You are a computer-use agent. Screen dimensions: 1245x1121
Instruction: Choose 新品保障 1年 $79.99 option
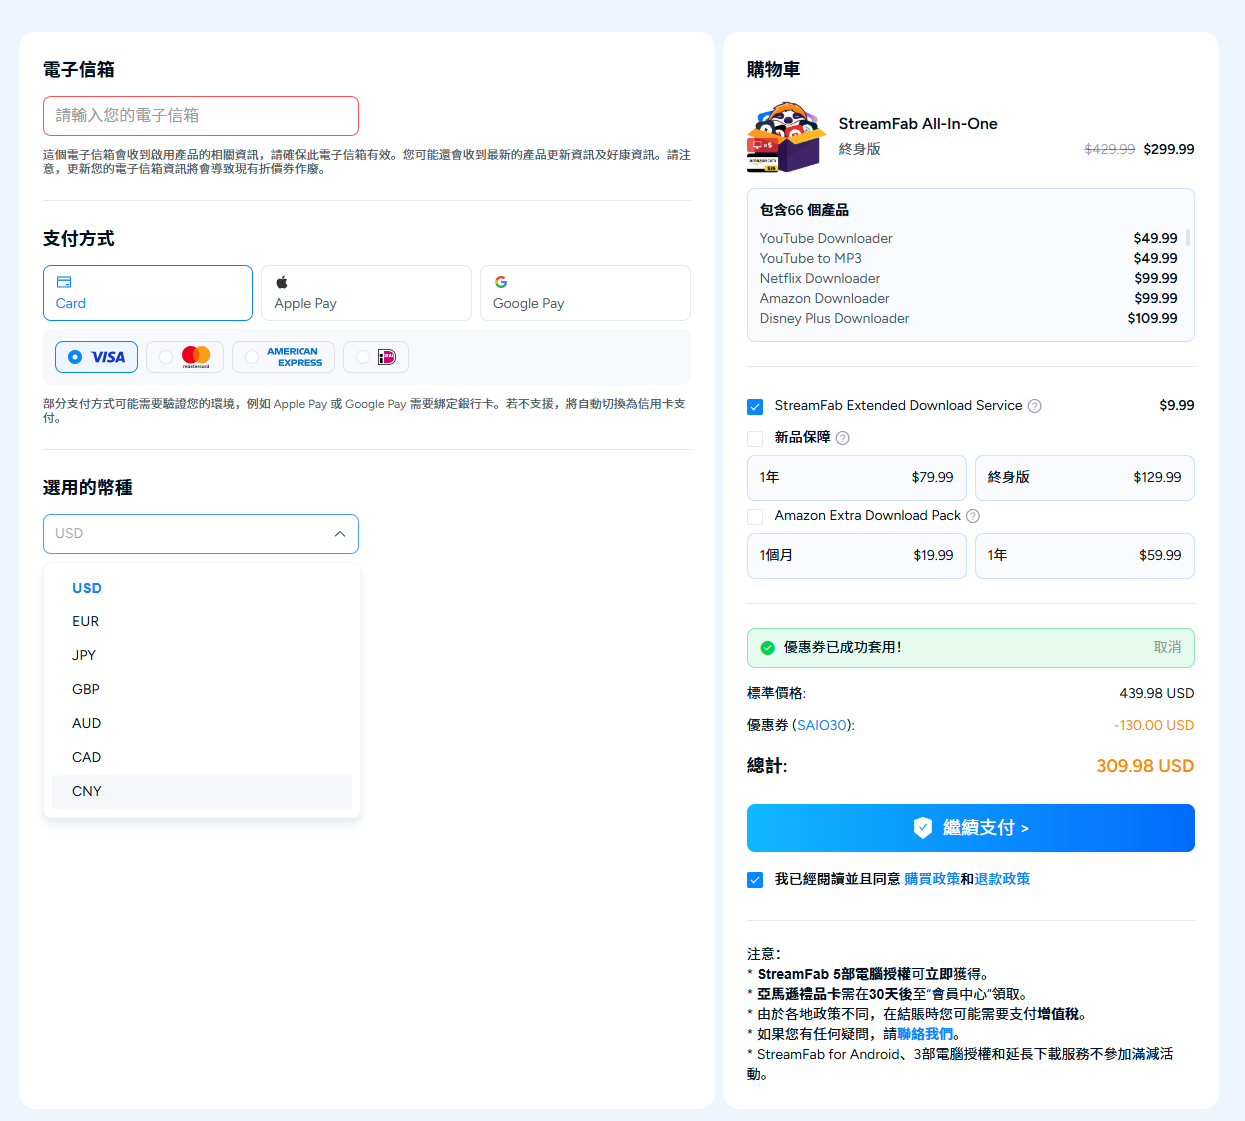coord(857,478)
